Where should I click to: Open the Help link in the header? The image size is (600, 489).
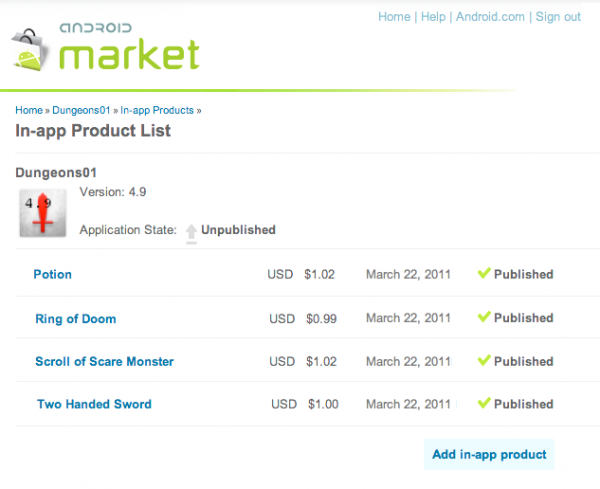[x=433, y=17]
